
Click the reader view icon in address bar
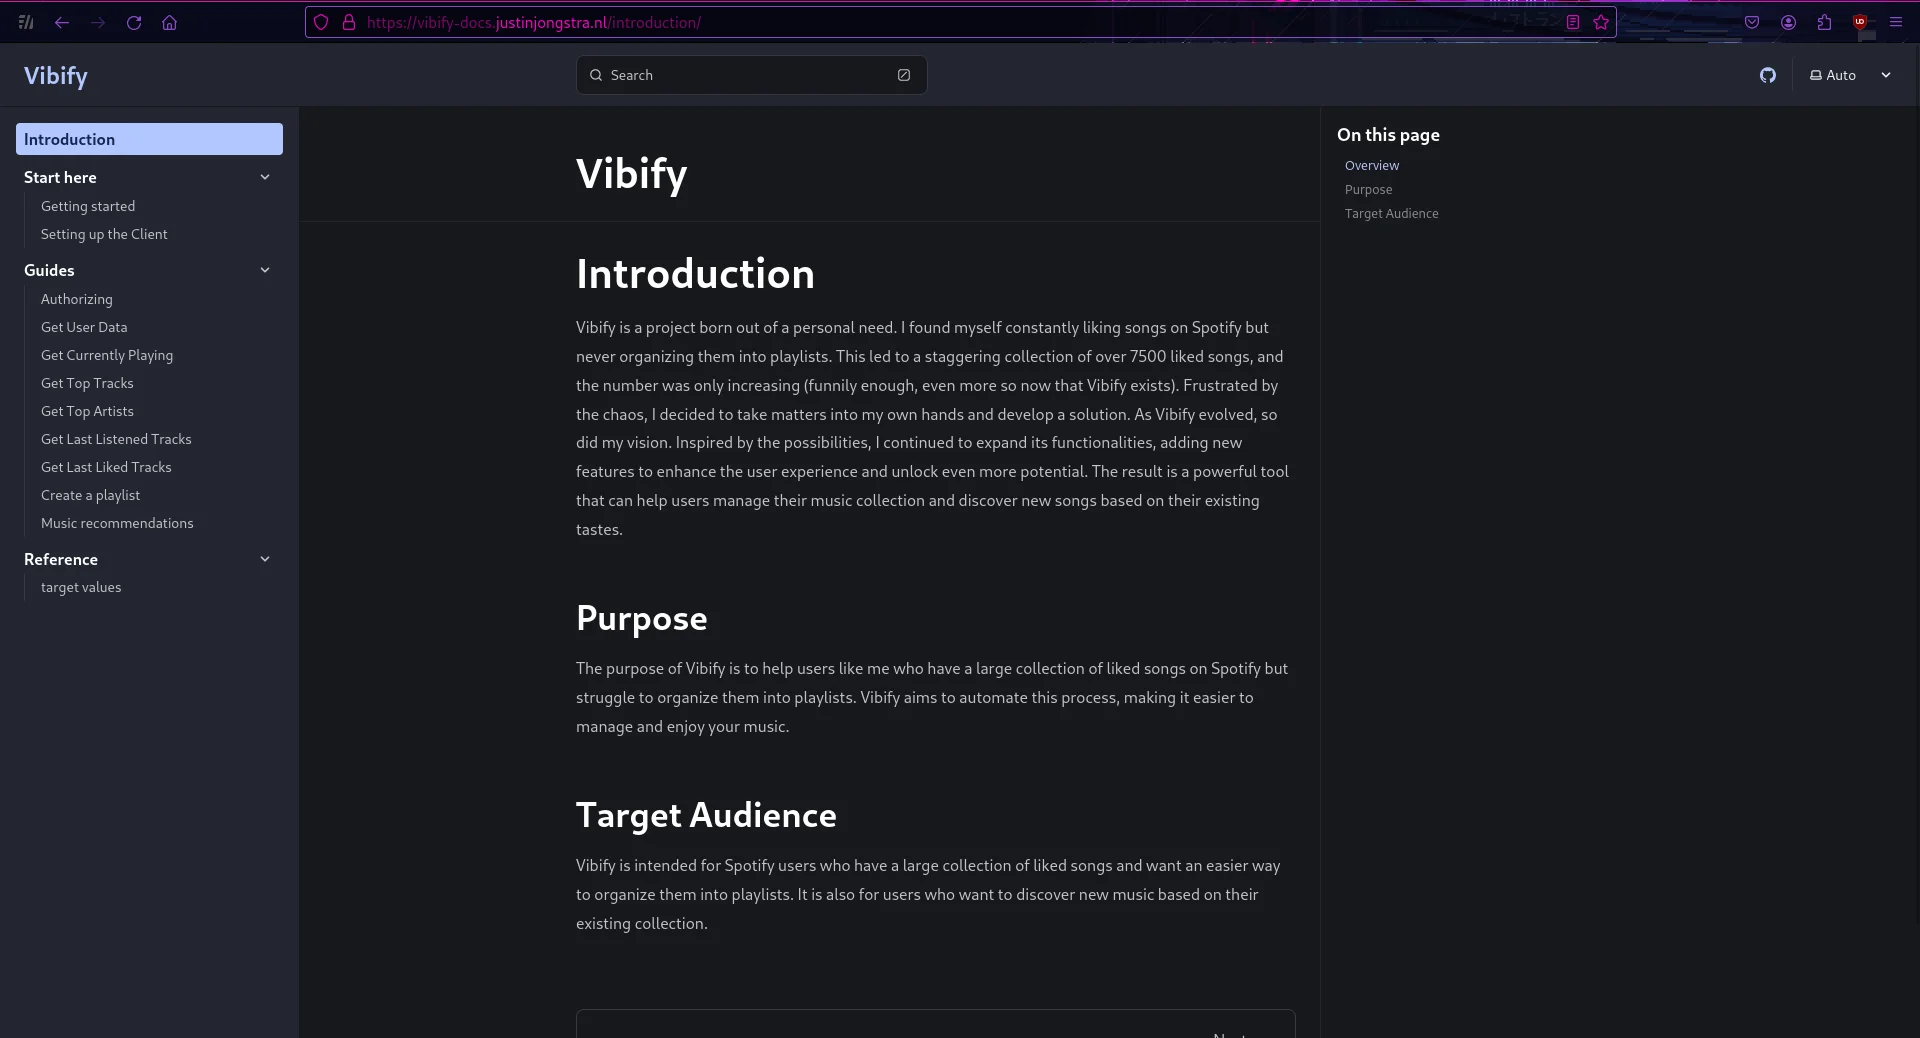1572,22
